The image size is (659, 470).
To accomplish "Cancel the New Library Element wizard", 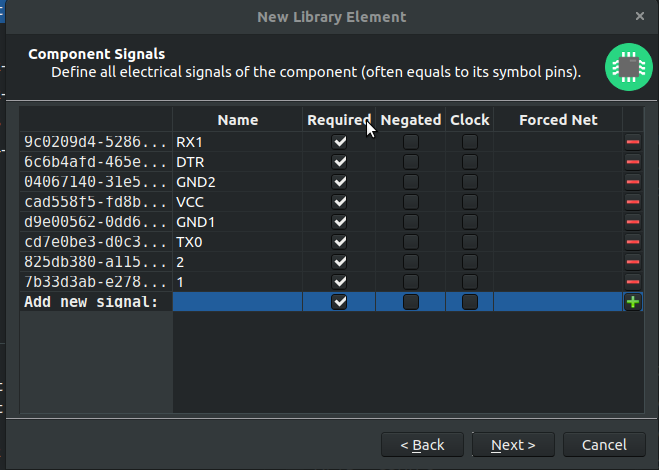I will (604, 445).
